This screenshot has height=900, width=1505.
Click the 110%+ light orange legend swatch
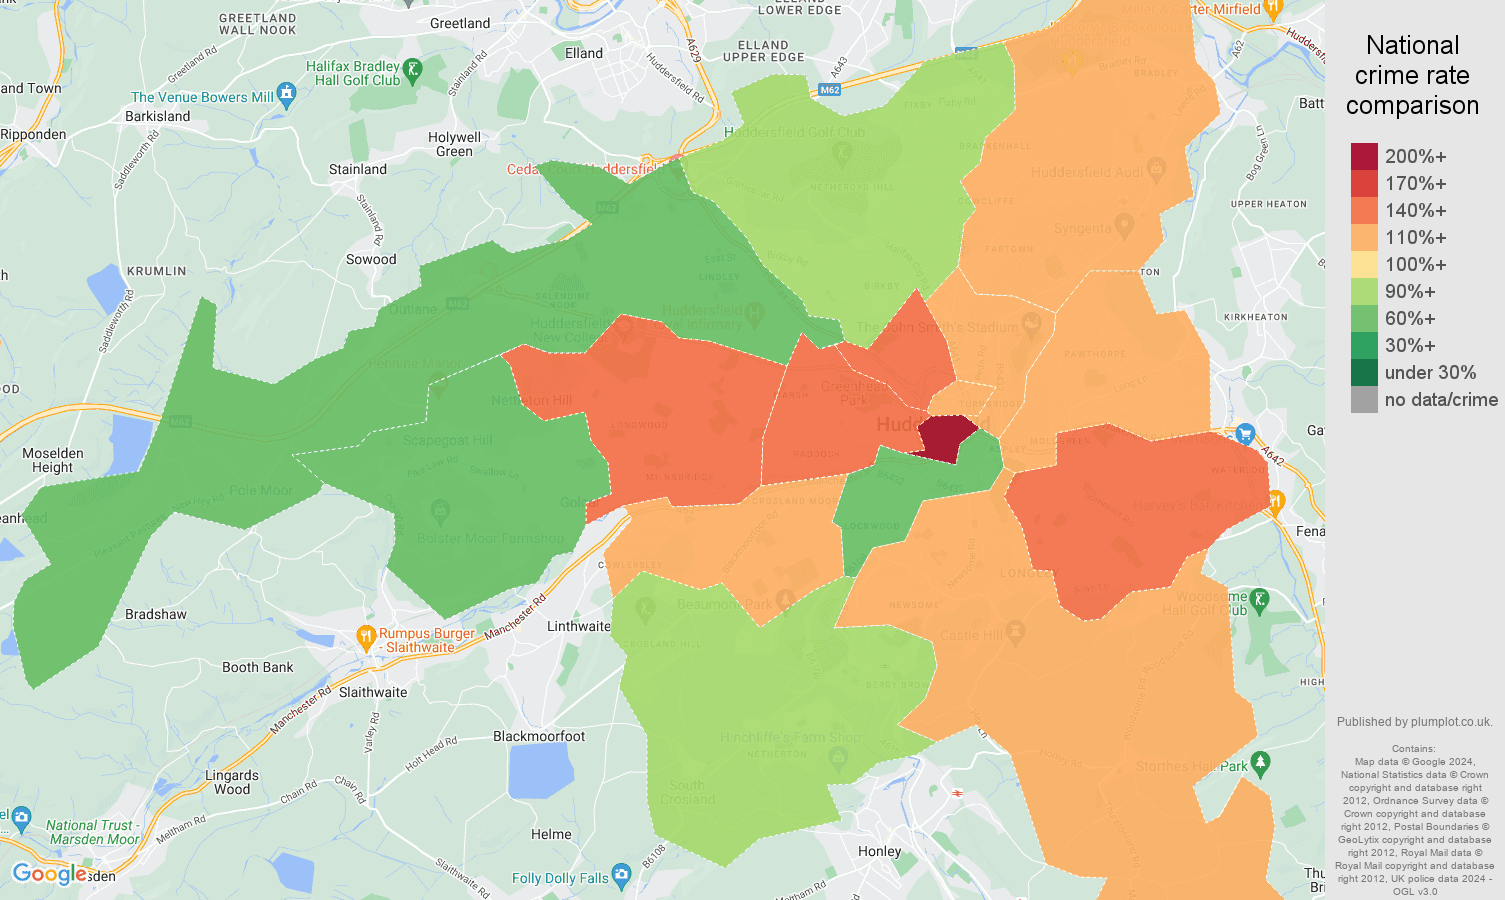pos(1364,238)
